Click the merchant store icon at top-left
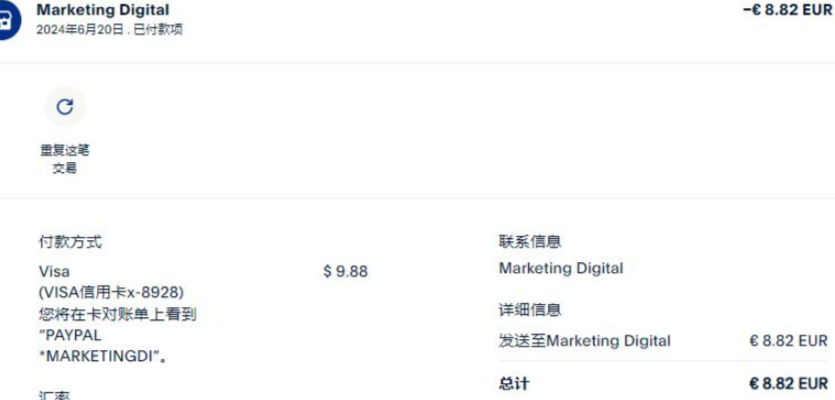The image size is (835, 400). click(6, 19)
